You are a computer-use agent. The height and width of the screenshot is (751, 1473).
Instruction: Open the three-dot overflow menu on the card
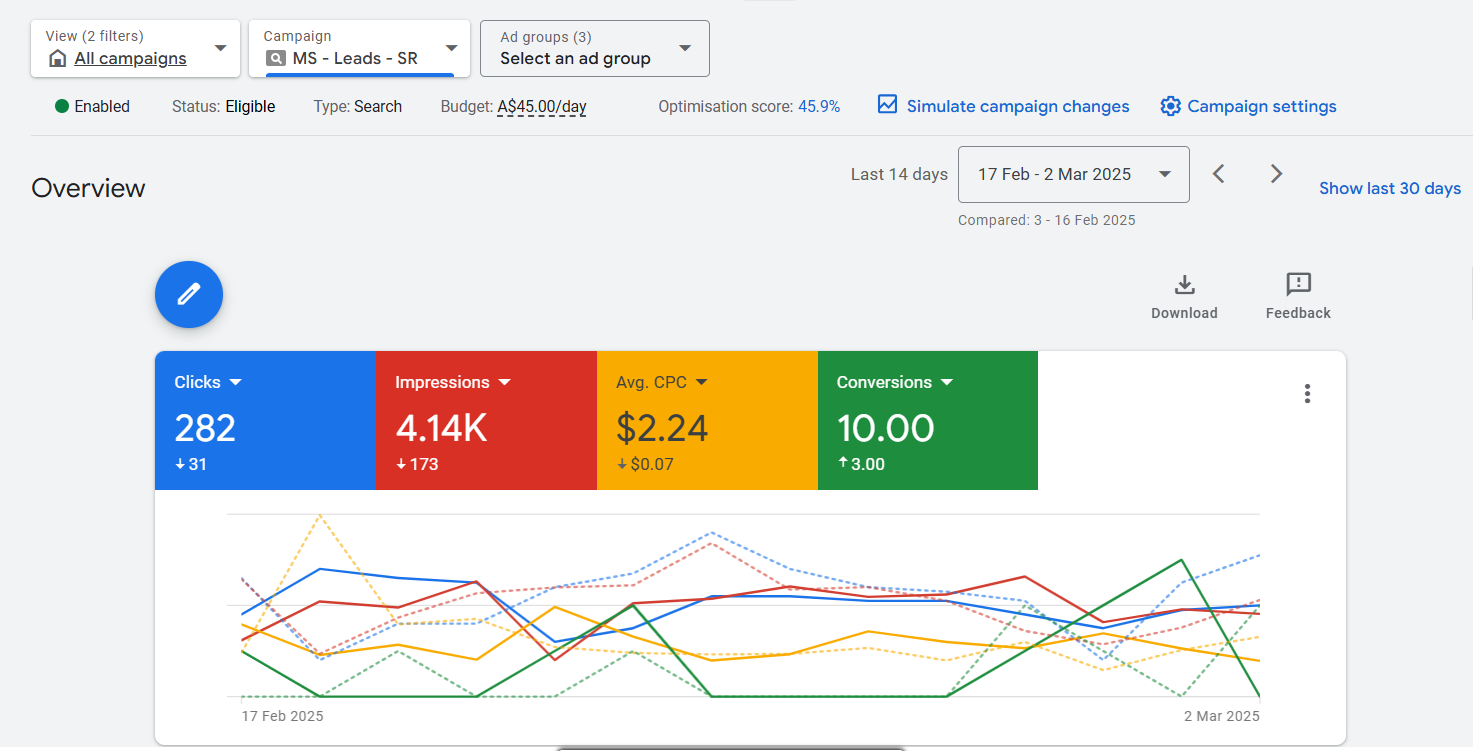1307,393
